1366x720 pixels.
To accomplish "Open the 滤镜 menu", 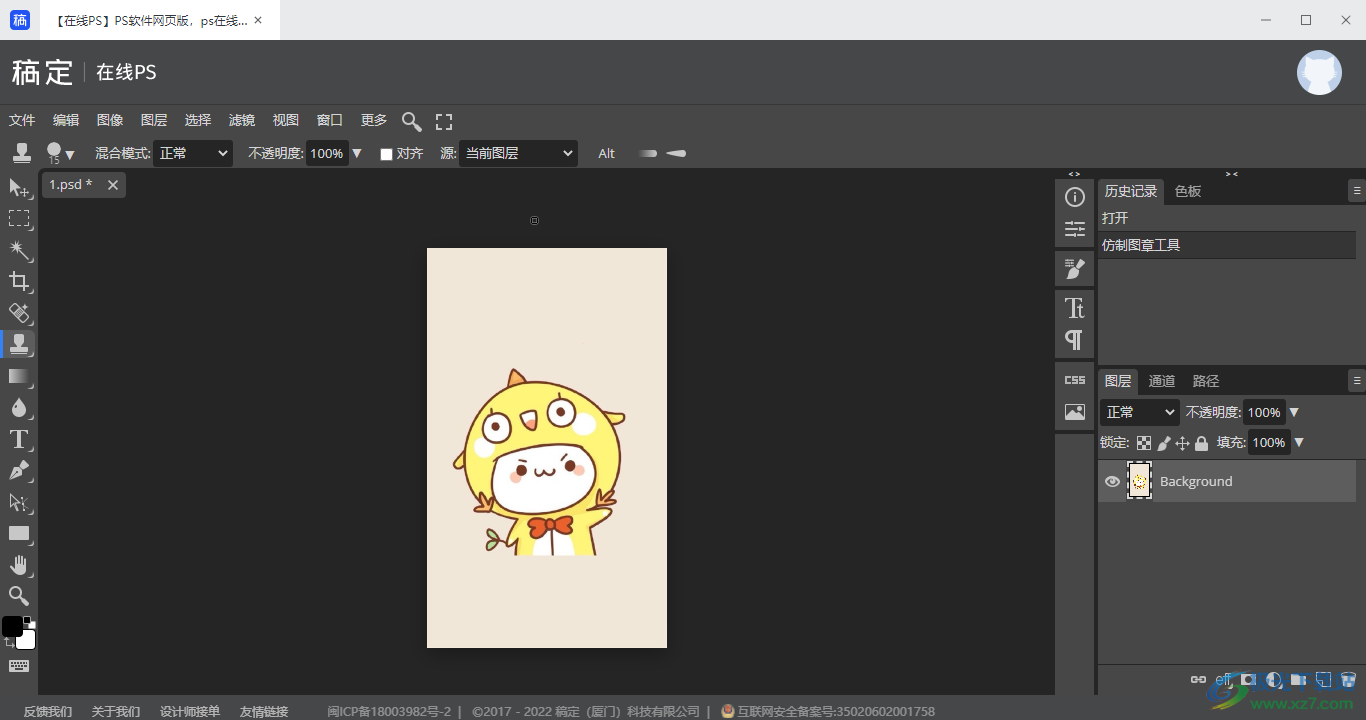I will (x=242, y=120).
